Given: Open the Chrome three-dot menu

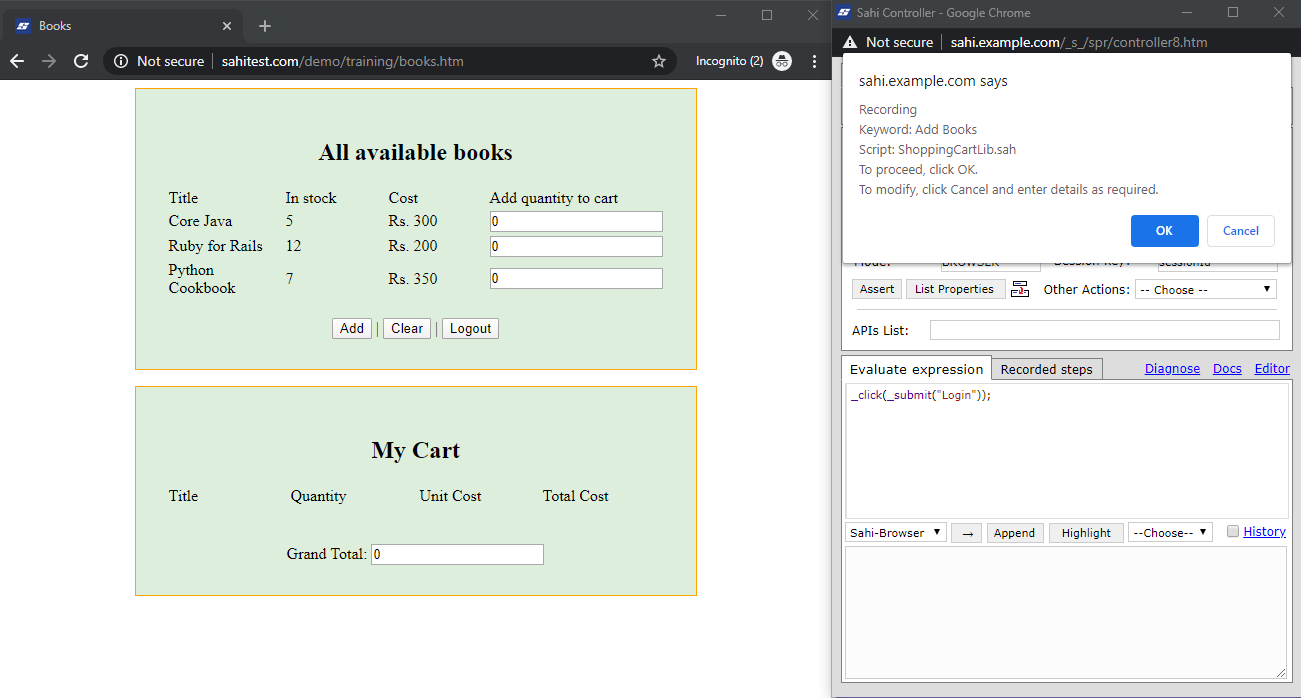Looking at the screenshot, I should [814, 61].
